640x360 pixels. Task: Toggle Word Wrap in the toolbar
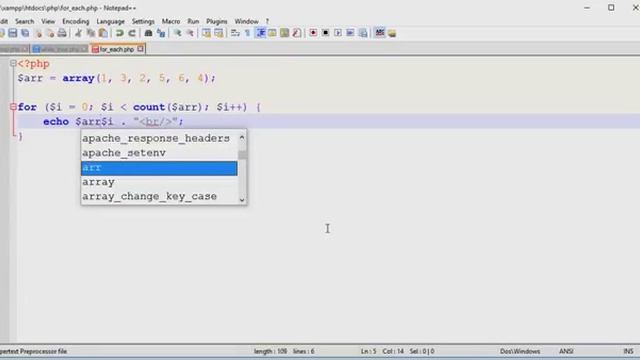[x=235, y=33]
